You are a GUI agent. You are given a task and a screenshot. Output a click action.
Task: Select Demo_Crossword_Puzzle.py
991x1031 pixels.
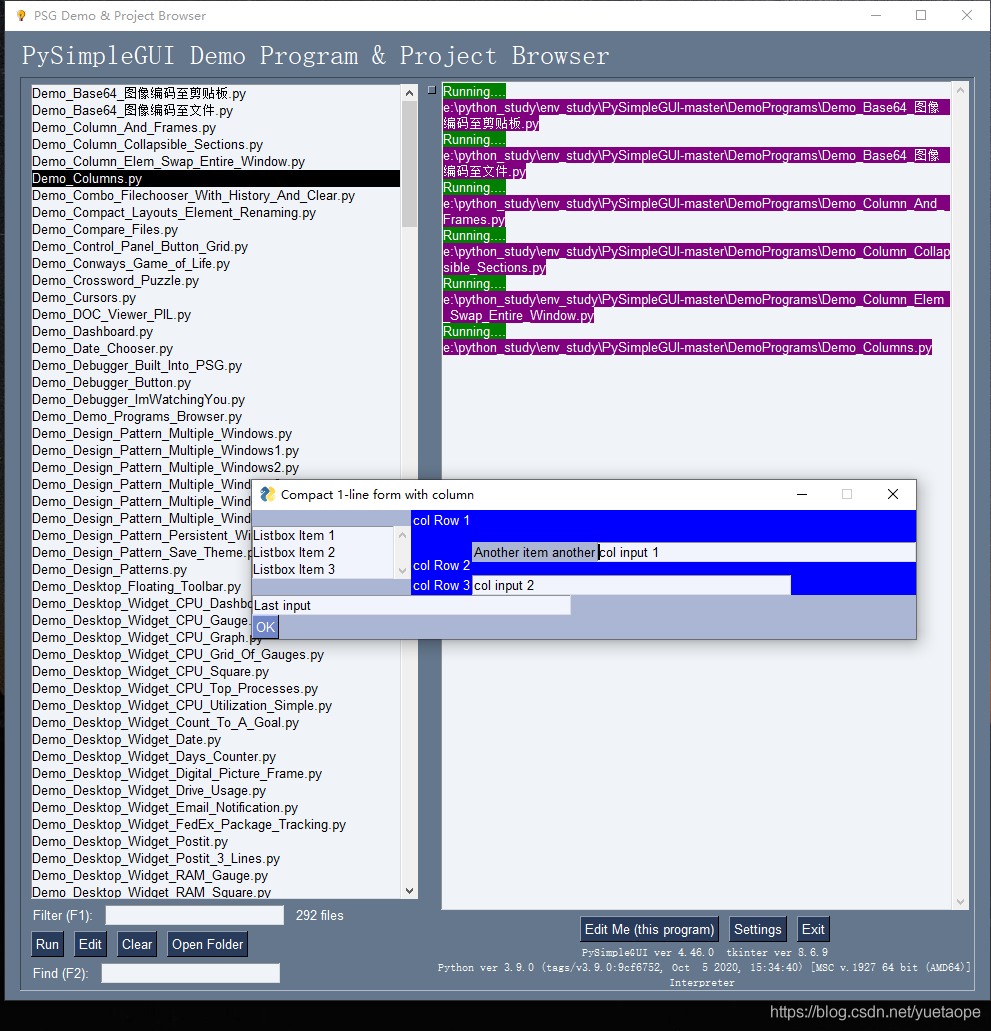click(216, 281)
